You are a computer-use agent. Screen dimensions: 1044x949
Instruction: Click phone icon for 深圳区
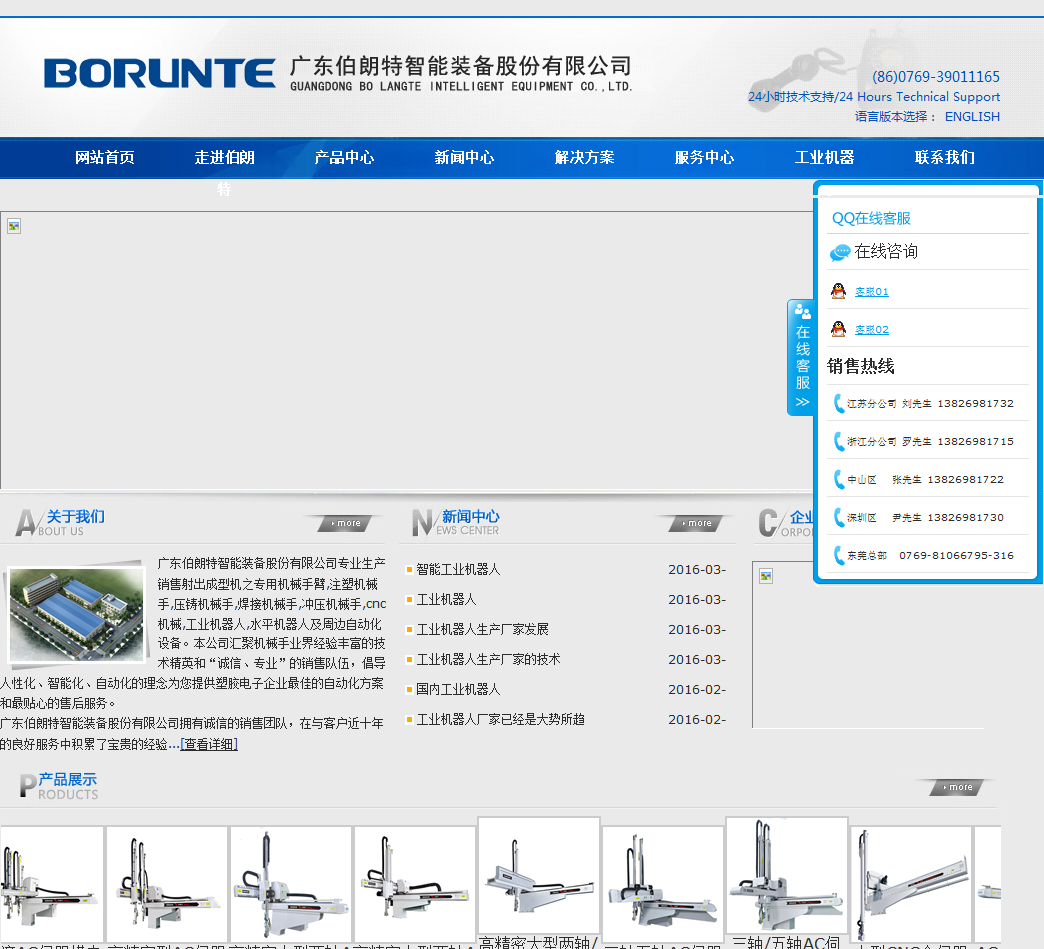[x=839, y=517]
